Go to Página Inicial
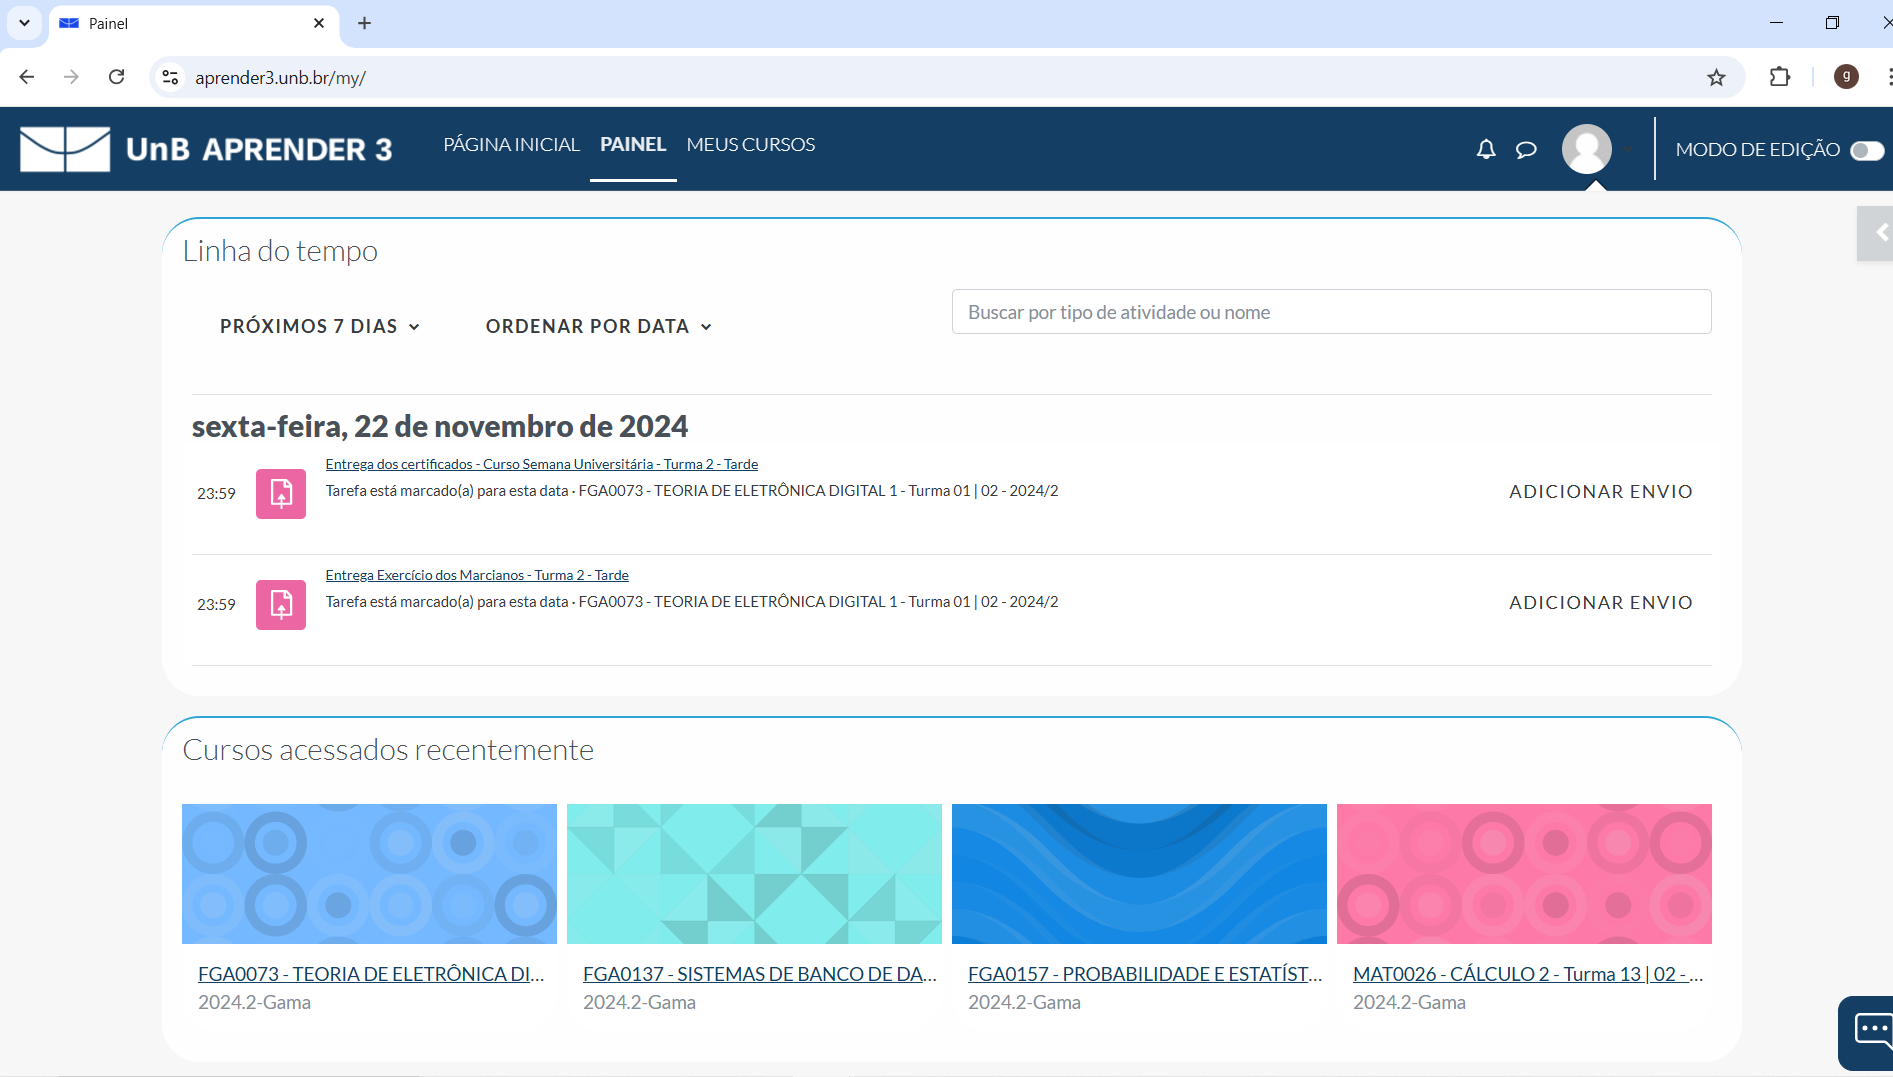 point(512,145)
